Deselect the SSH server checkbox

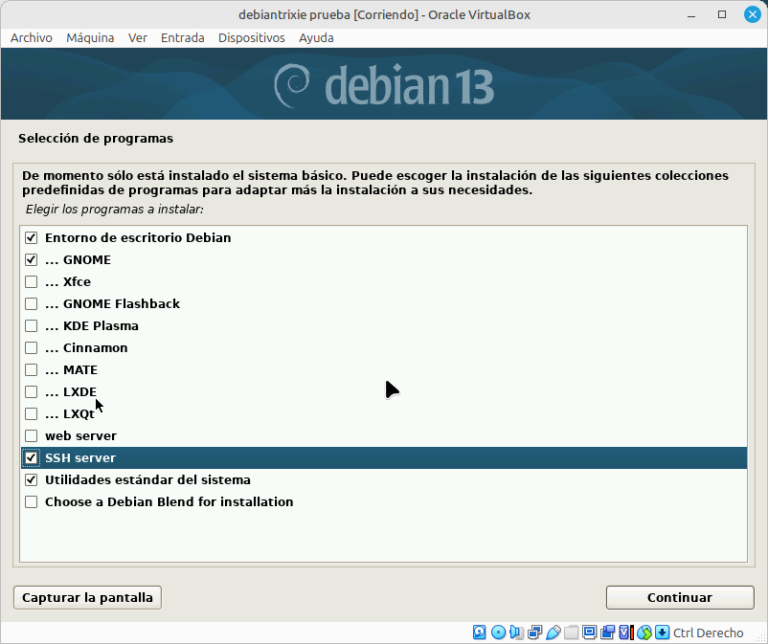point(31,458)
